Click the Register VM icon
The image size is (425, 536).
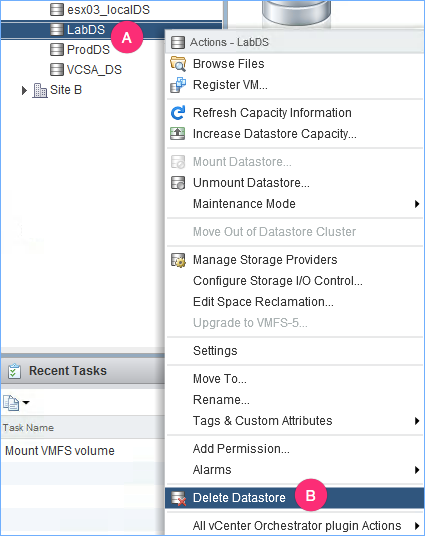coord(178,85)
